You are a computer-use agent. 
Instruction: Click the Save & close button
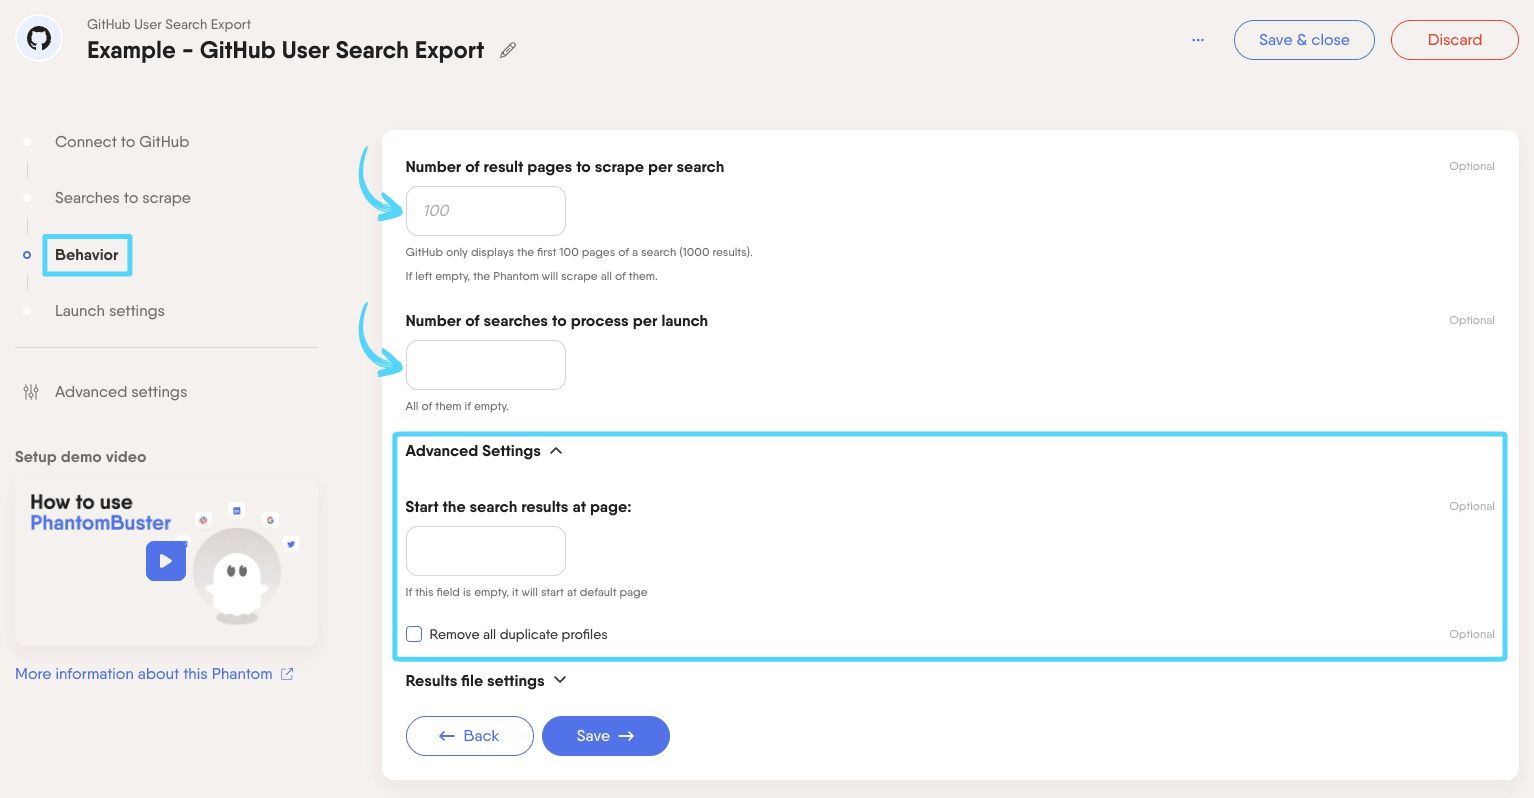pyautogui.click(x=1304, y=40)
